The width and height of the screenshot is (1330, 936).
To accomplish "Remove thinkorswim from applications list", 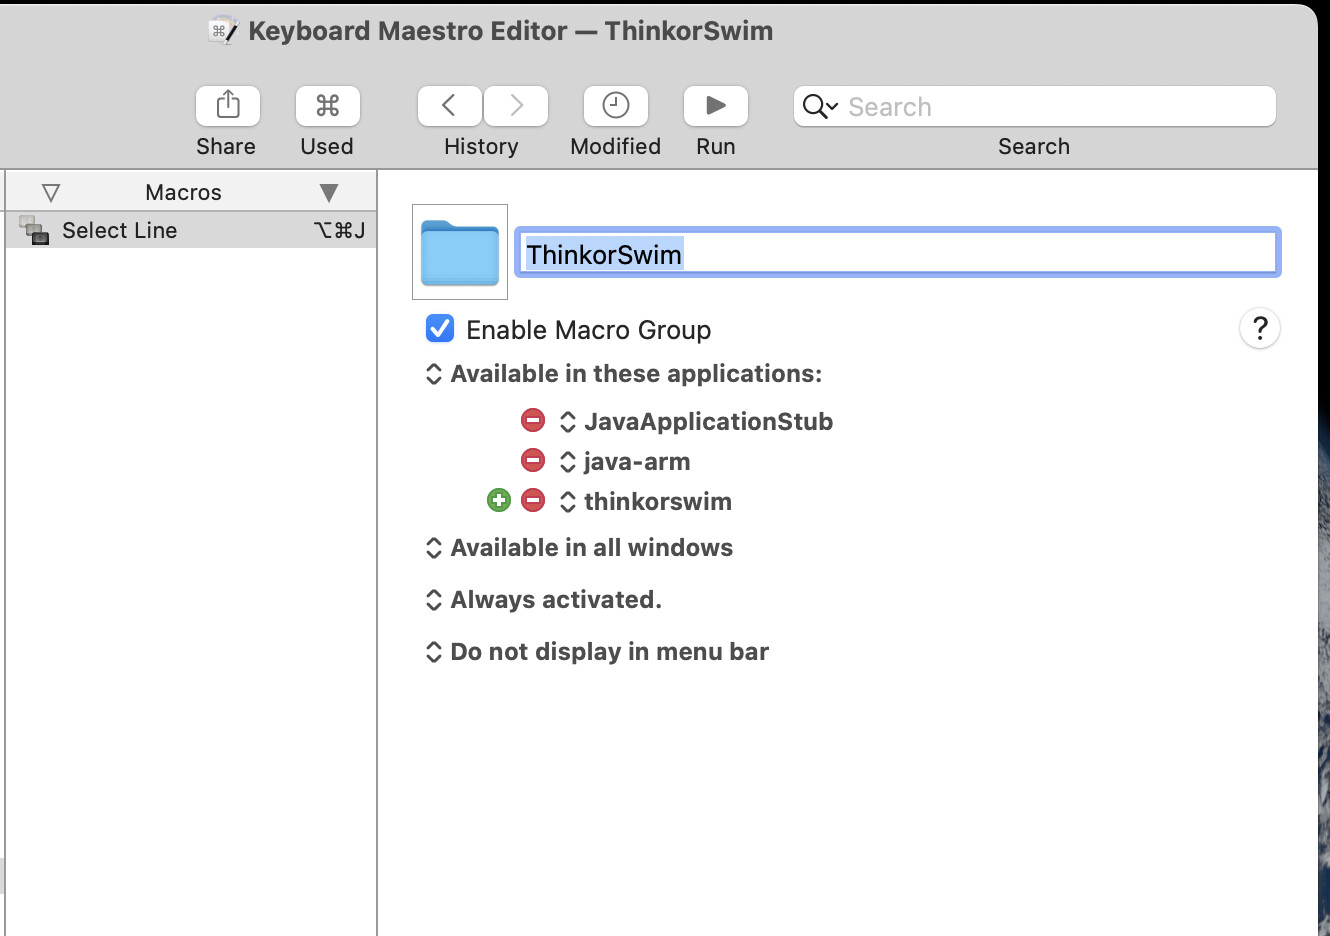I will [x=533, y=500].
